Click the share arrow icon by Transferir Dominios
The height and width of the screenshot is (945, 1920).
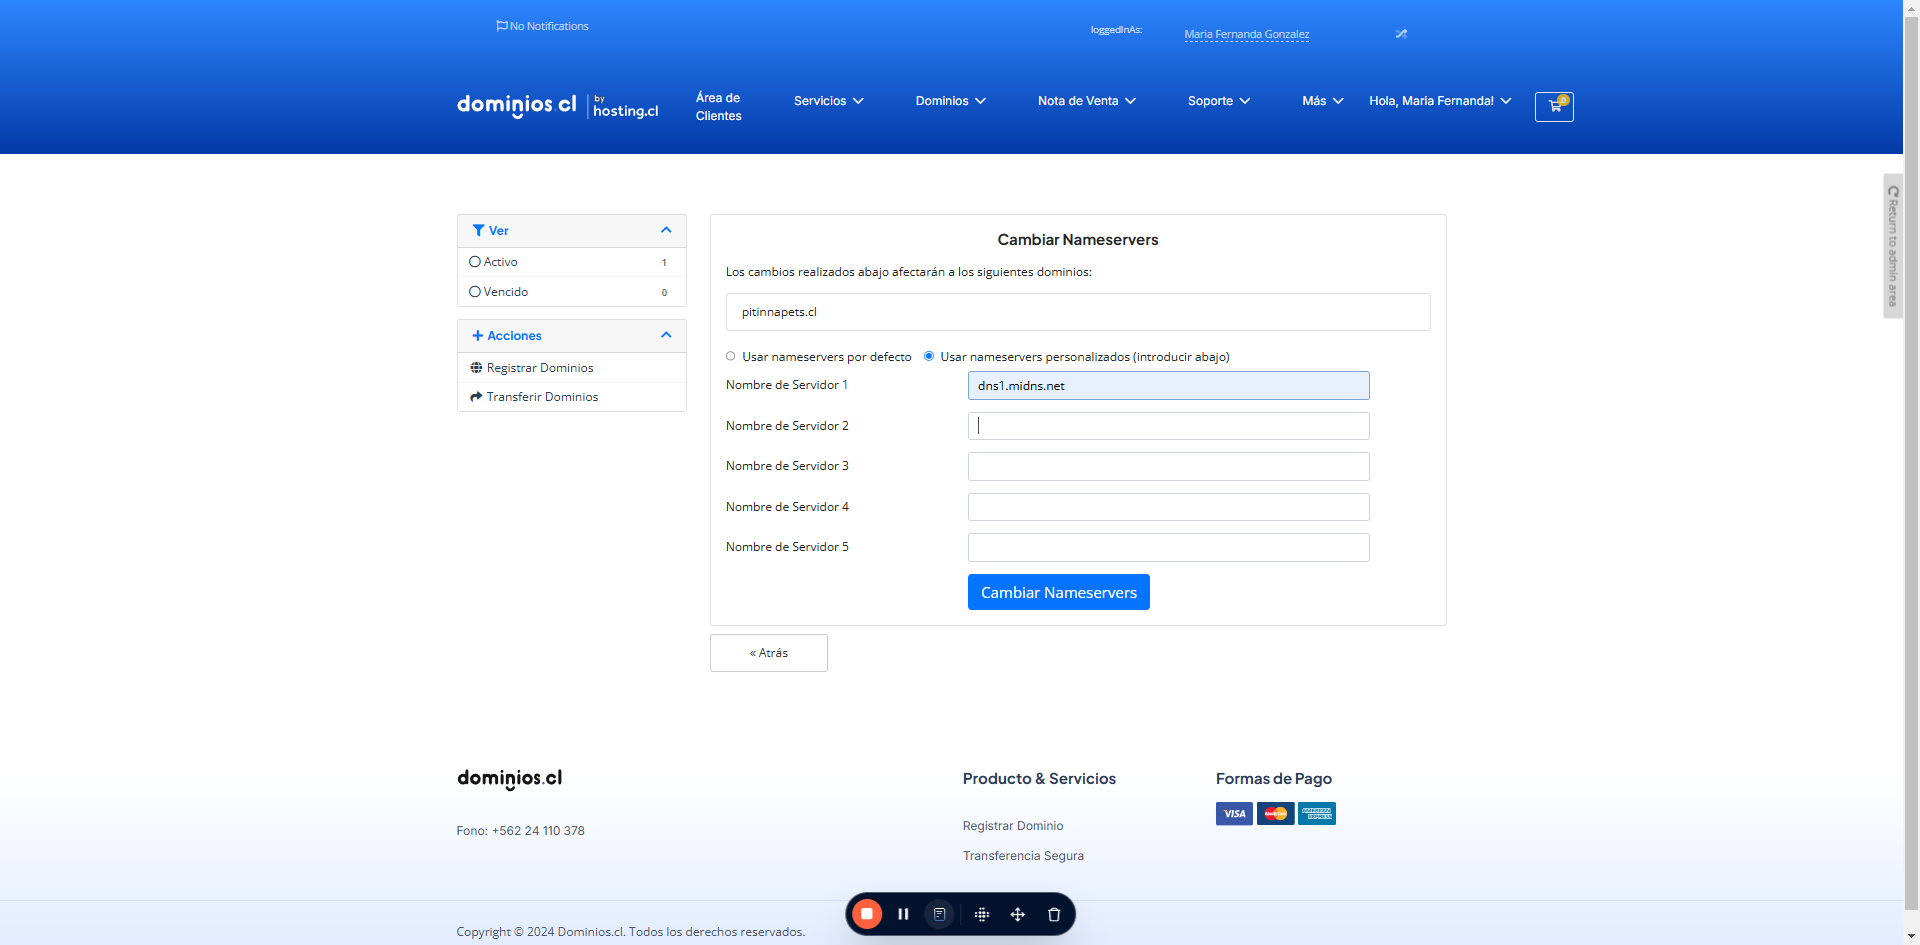coord(476,397)
